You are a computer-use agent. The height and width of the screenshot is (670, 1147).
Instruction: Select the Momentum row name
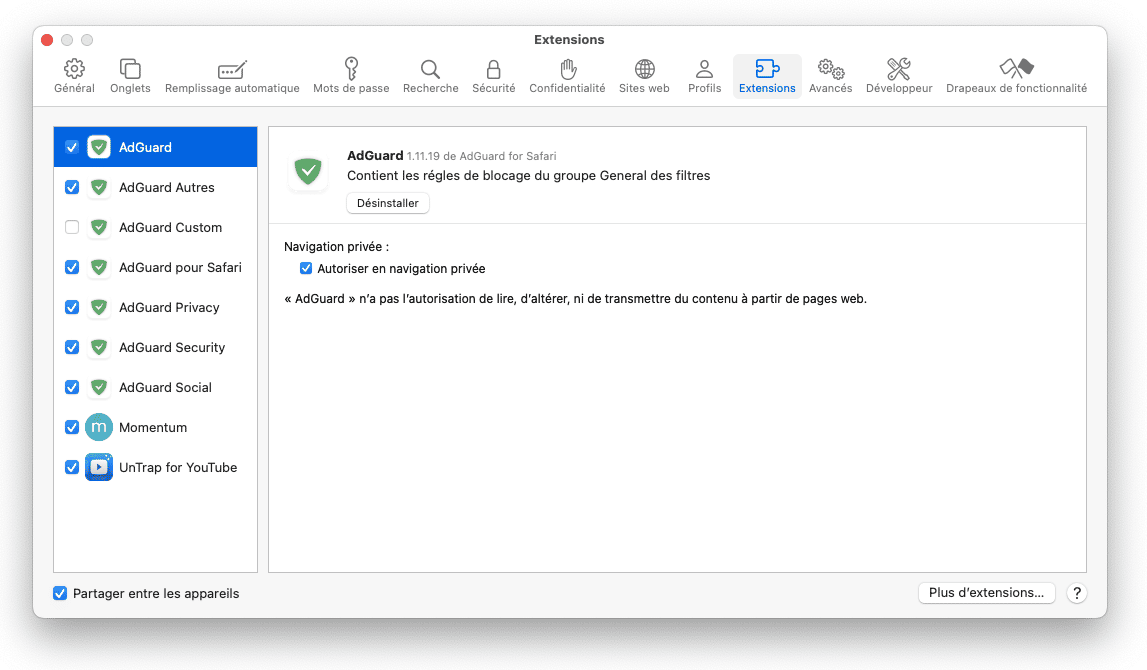(x=153, y=427)
